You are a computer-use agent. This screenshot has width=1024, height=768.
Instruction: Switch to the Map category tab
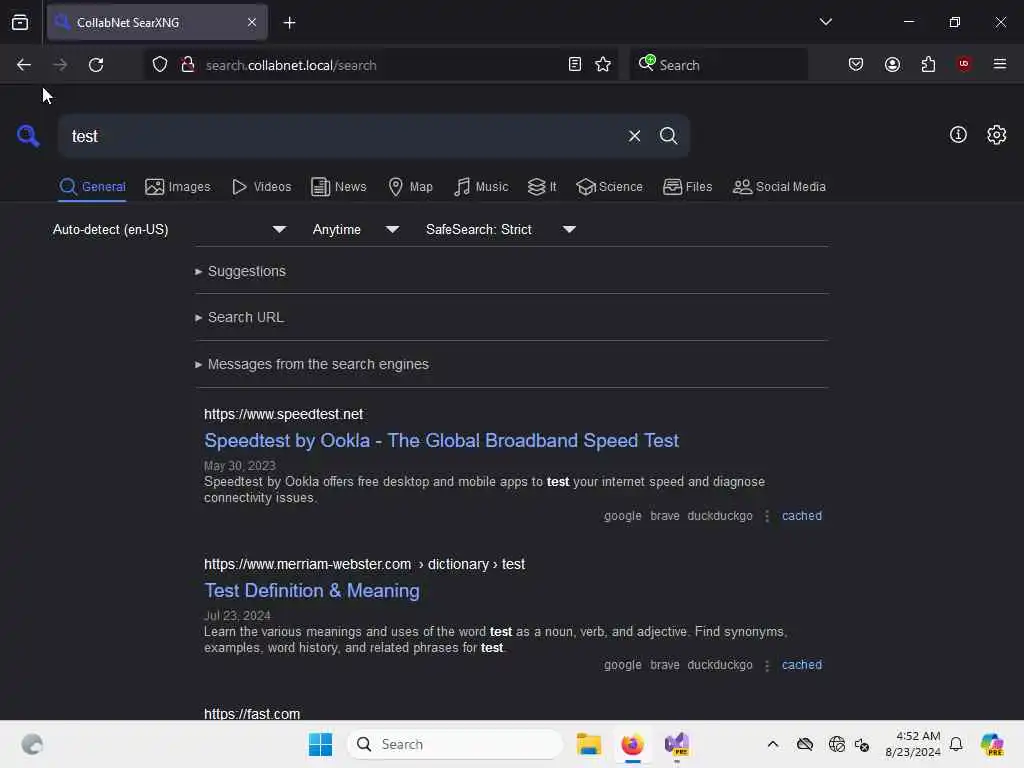click(410, 187)
